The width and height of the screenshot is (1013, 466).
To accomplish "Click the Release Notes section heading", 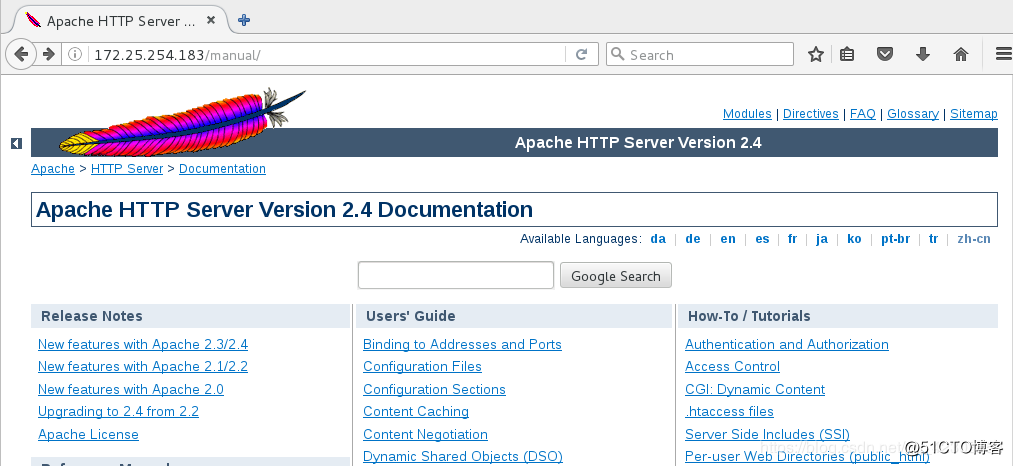I will pyautogui.click(x=92, y=316).
